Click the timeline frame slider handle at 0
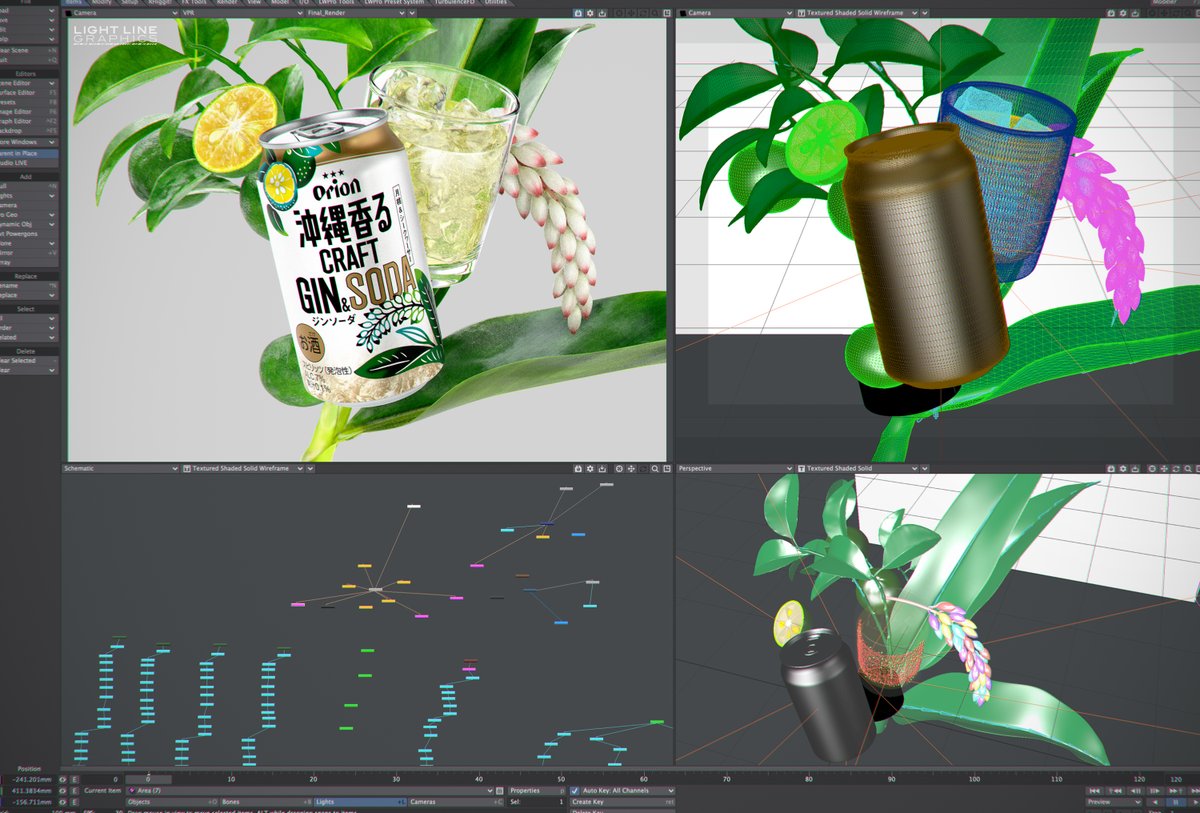Screen dimensions: 1200x813 pyautogui.click(x=148, y=779)
